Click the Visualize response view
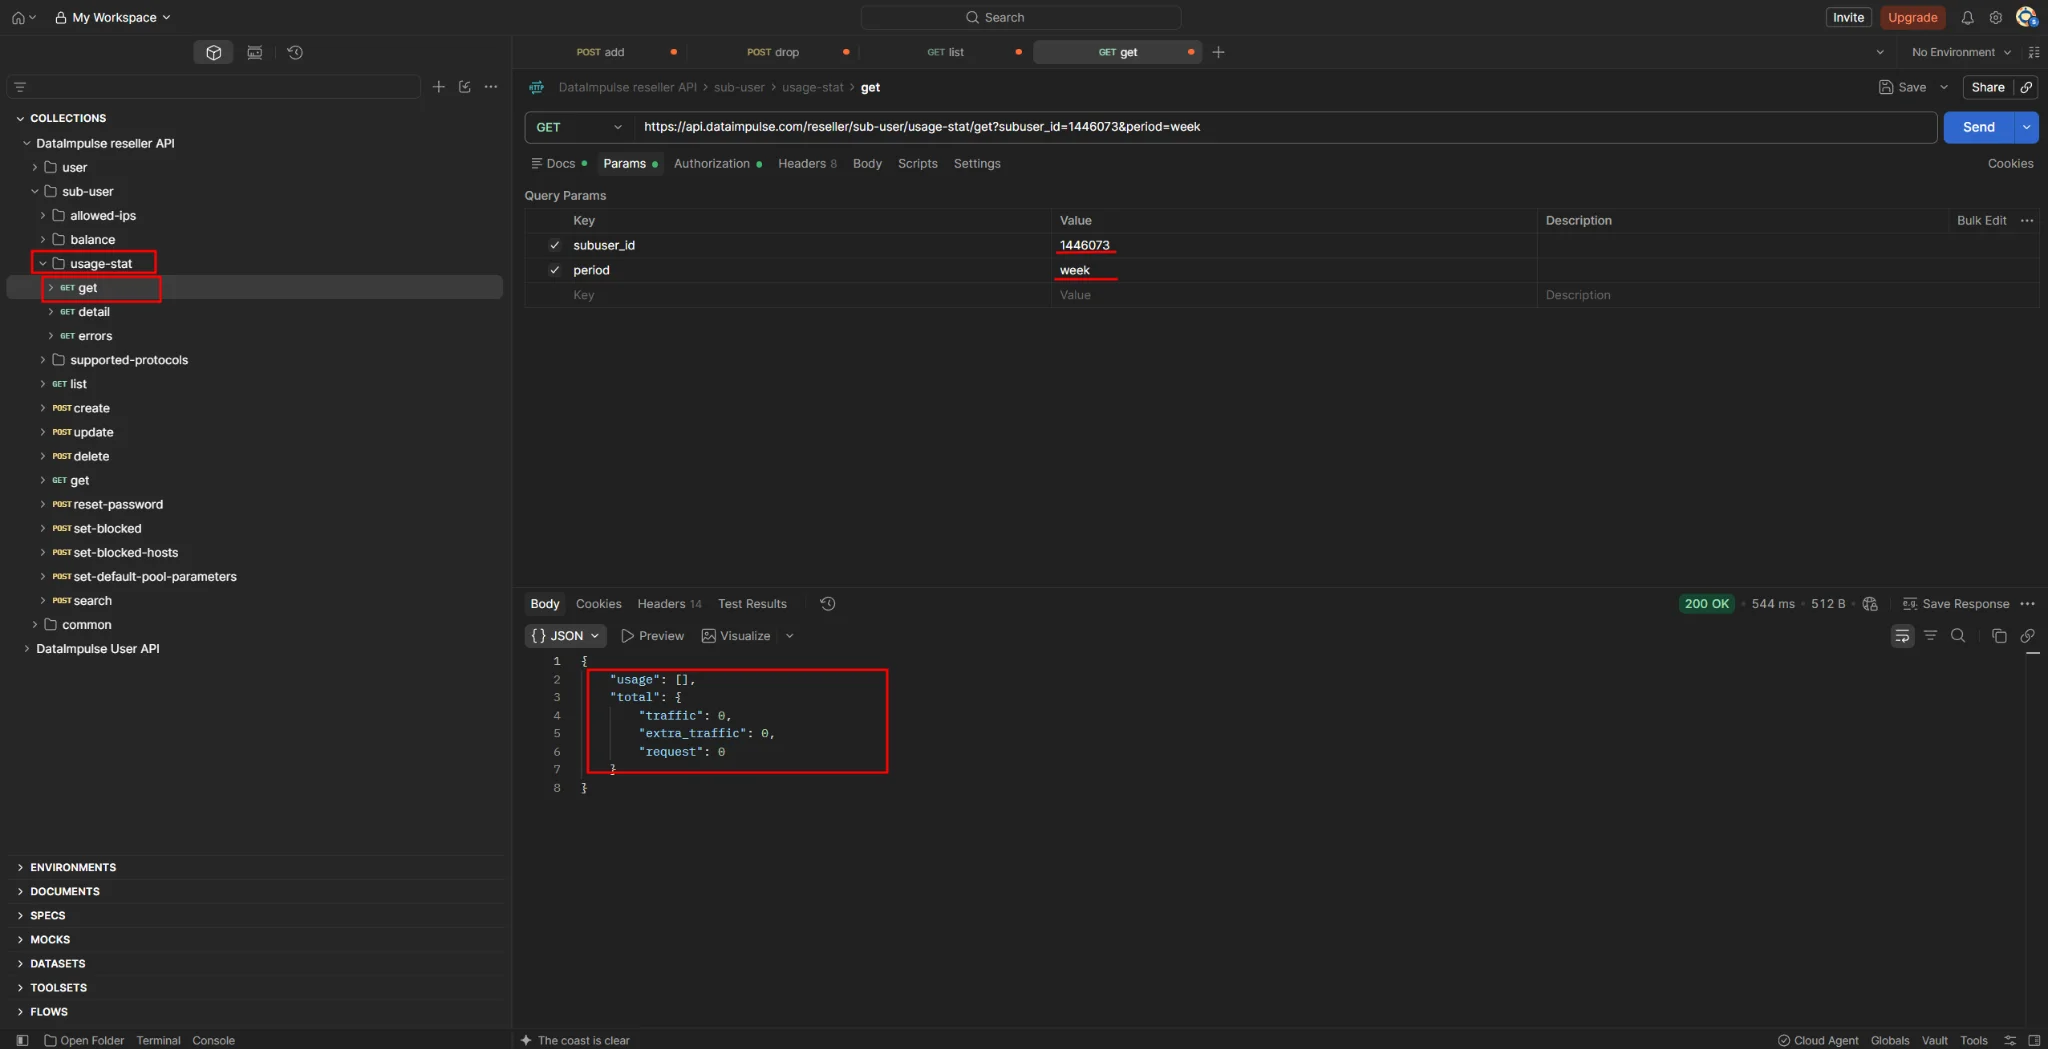Screen dimensions: 2048x1049 (736, 636)
